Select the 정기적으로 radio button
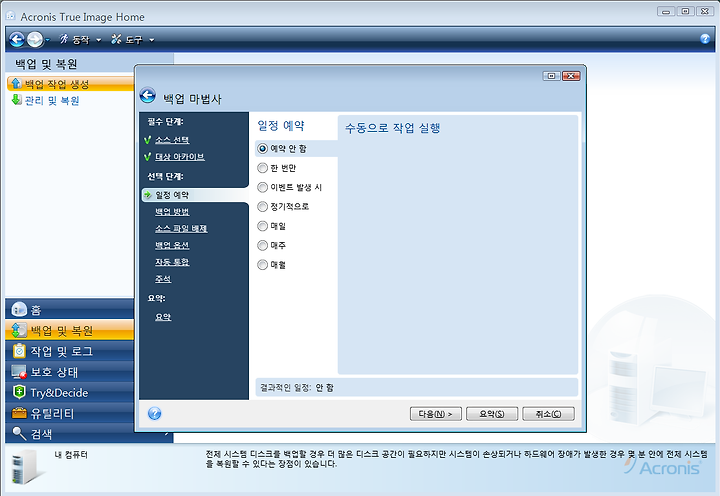720x496 pixels. point(262,207)
